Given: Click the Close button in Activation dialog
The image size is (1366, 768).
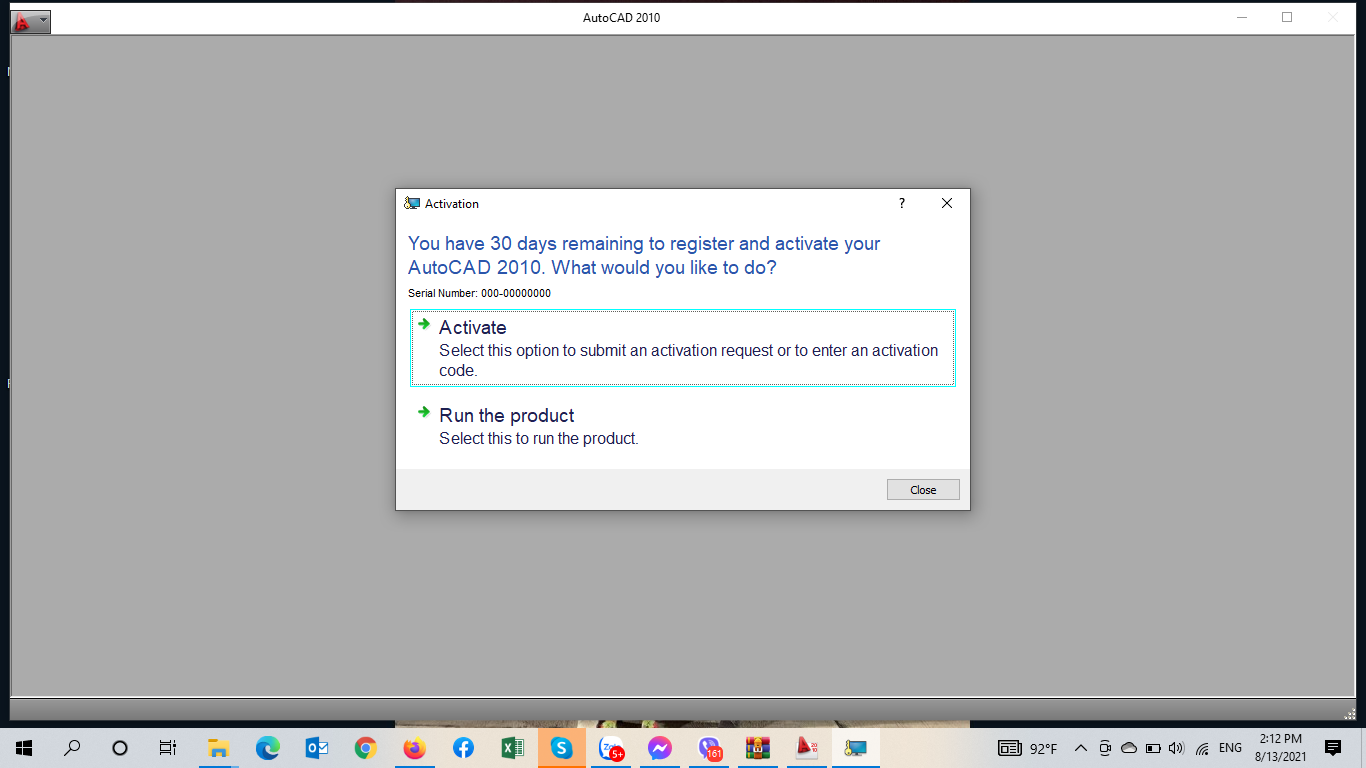Looking at the screenshot, I should point(923,490).
